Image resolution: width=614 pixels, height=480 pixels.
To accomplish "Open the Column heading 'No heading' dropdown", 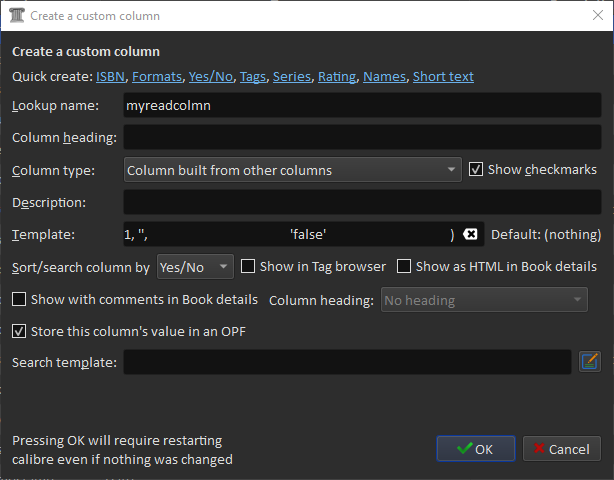I will click(484, 300).
